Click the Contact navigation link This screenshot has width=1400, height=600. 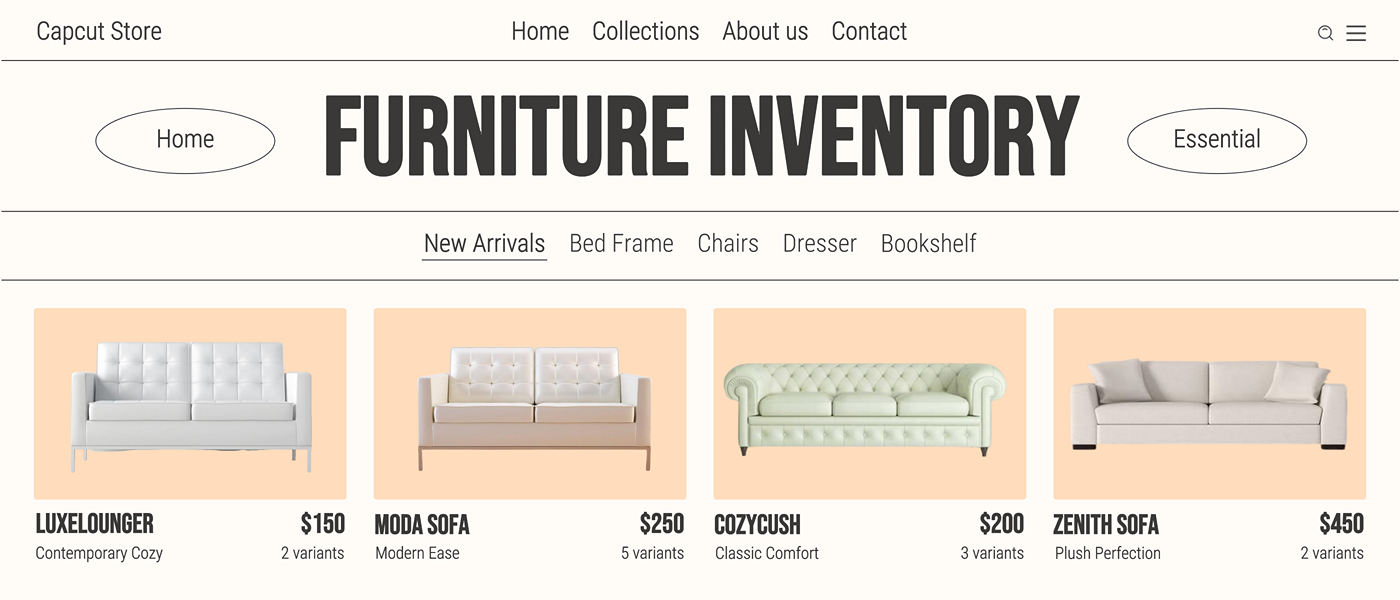(869, 32)
